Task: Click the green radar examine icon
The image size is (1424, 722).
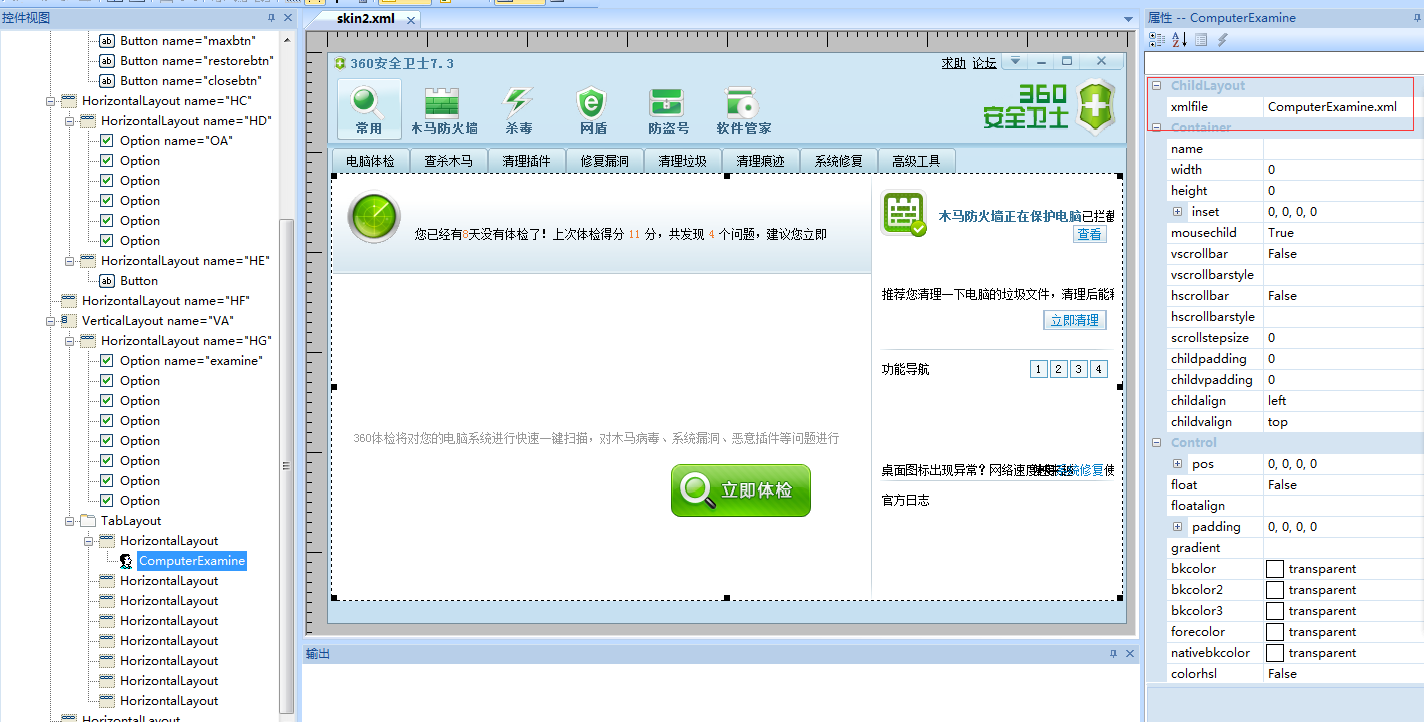Action: 373,215
